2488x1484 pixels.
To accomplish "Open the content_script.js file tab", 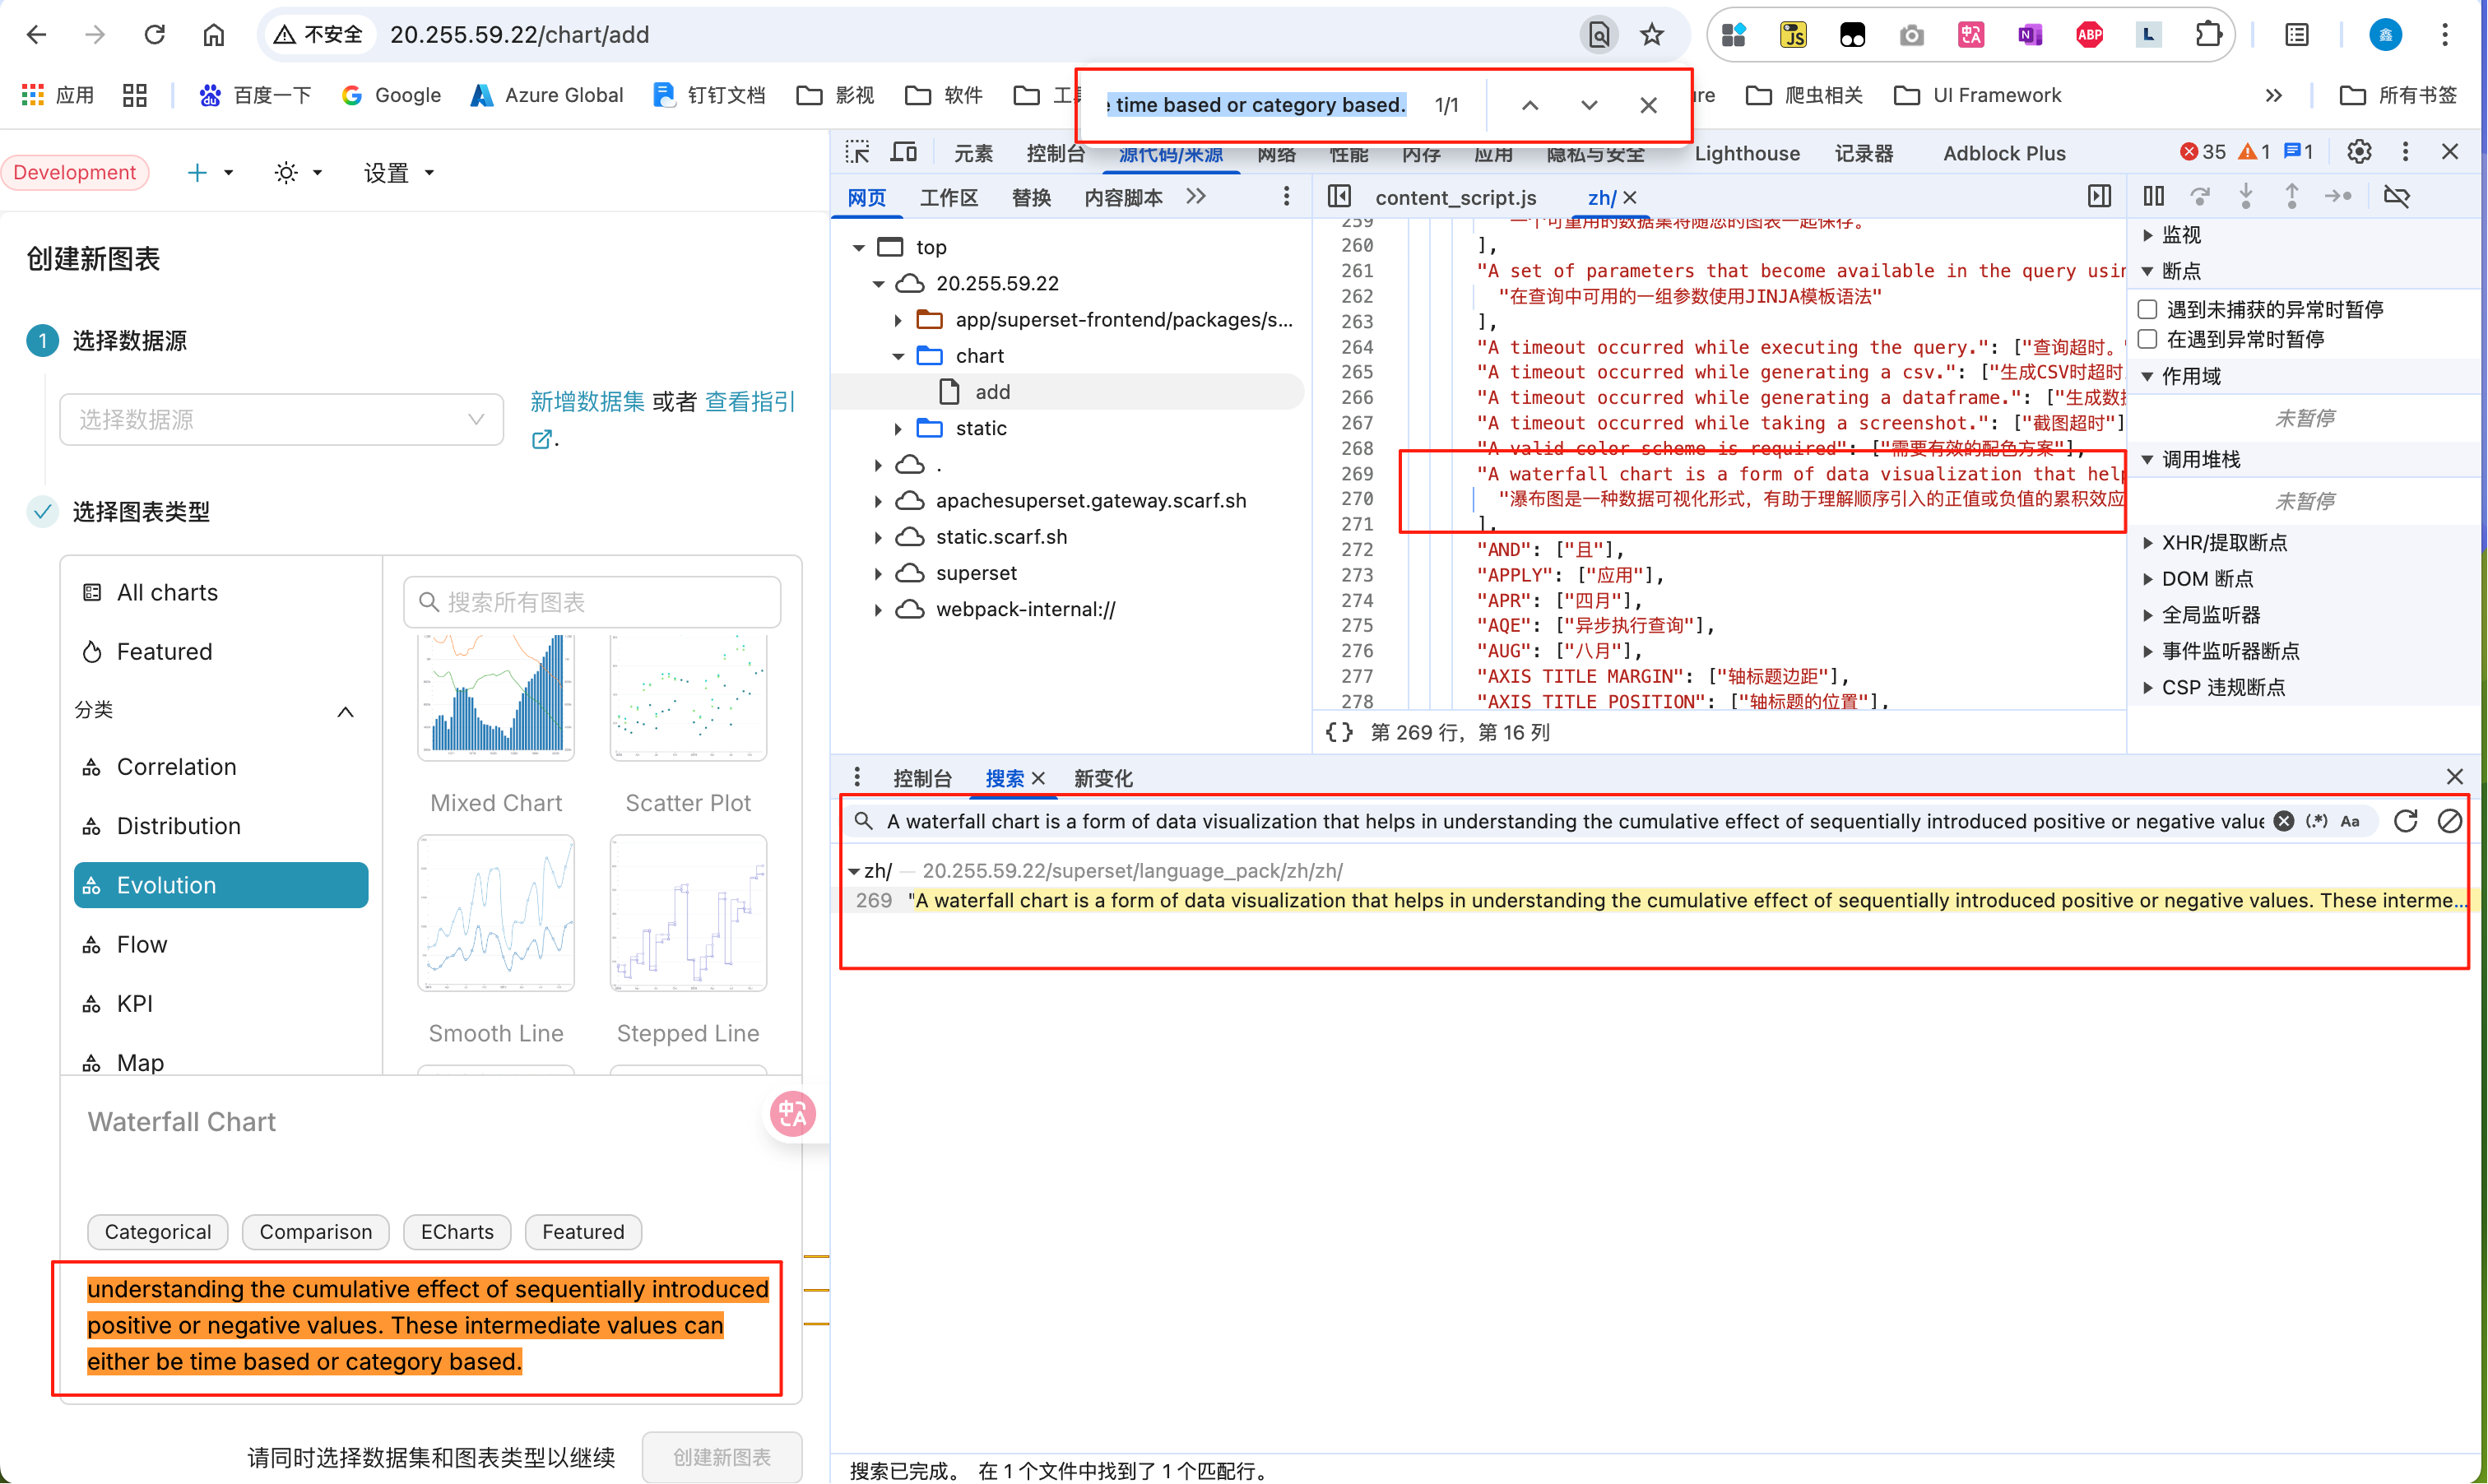I will pyautogui.click(x=1455, y=197).
